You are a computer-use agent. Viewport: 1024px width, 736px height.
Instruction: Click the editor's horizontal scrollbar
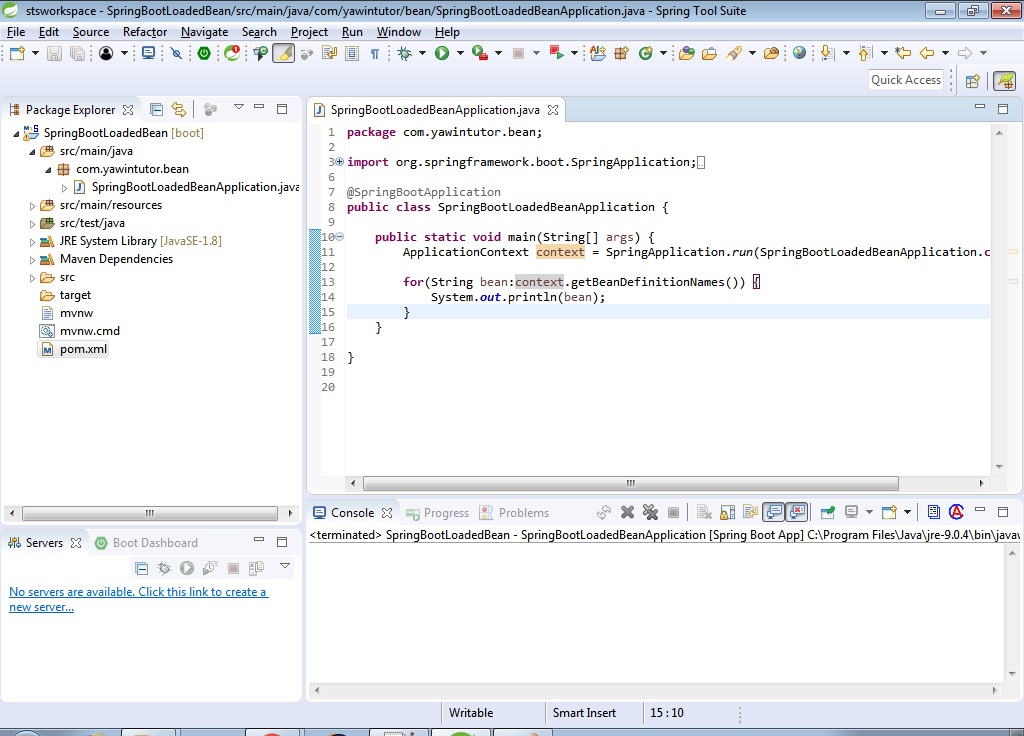[629, 483]
